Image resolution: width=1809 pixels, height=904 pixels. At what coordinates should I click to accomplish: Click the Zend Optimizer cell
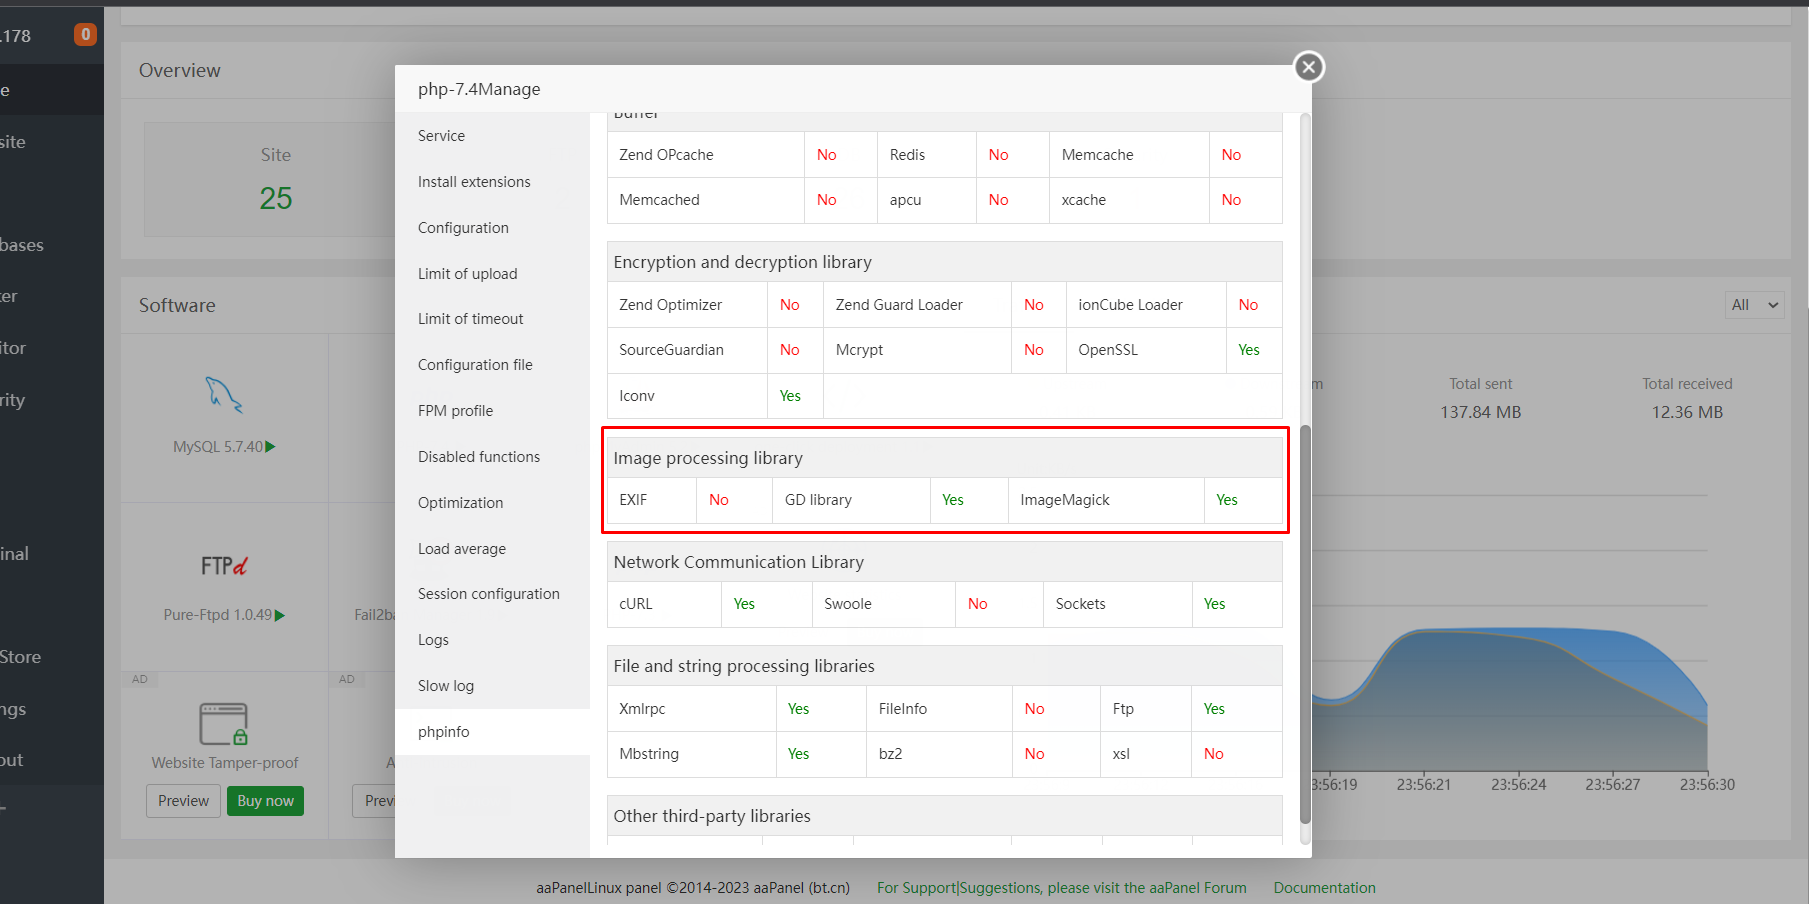point(688,305)
